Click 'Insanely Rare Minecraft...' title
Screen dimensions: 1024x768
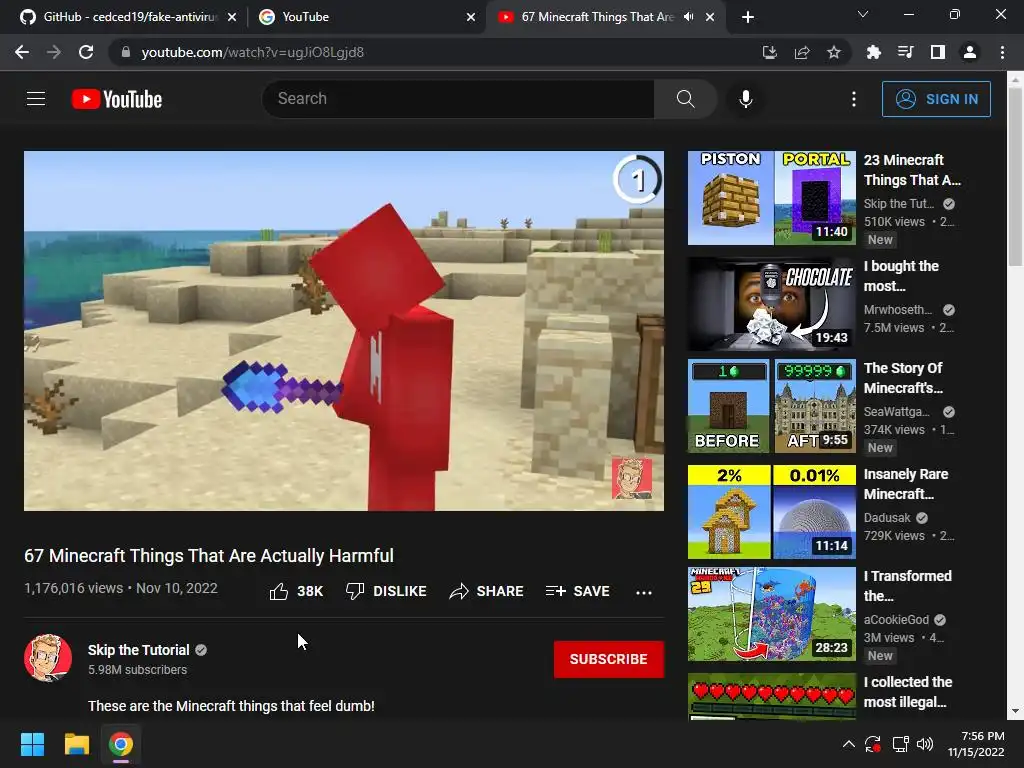906,484
